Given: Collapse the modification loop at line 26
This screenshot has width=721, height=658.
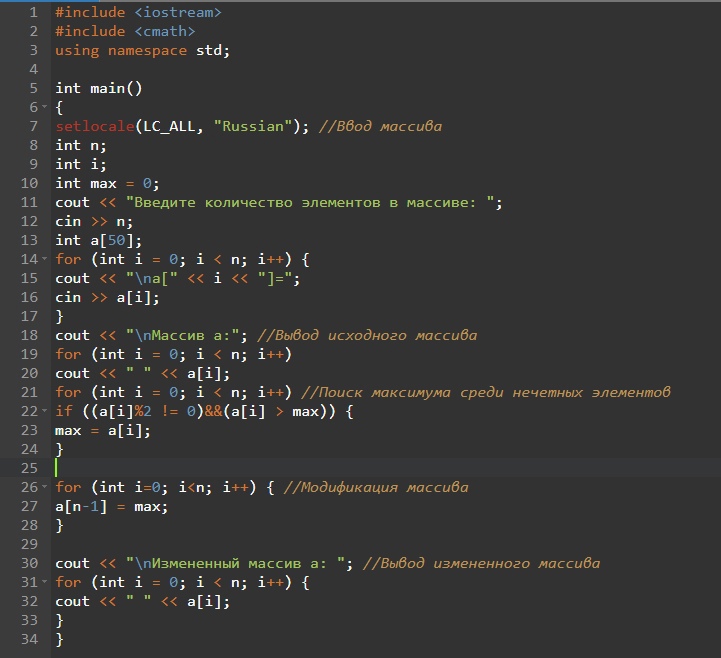Looking at the screenshot, I should tap(45, 486).
